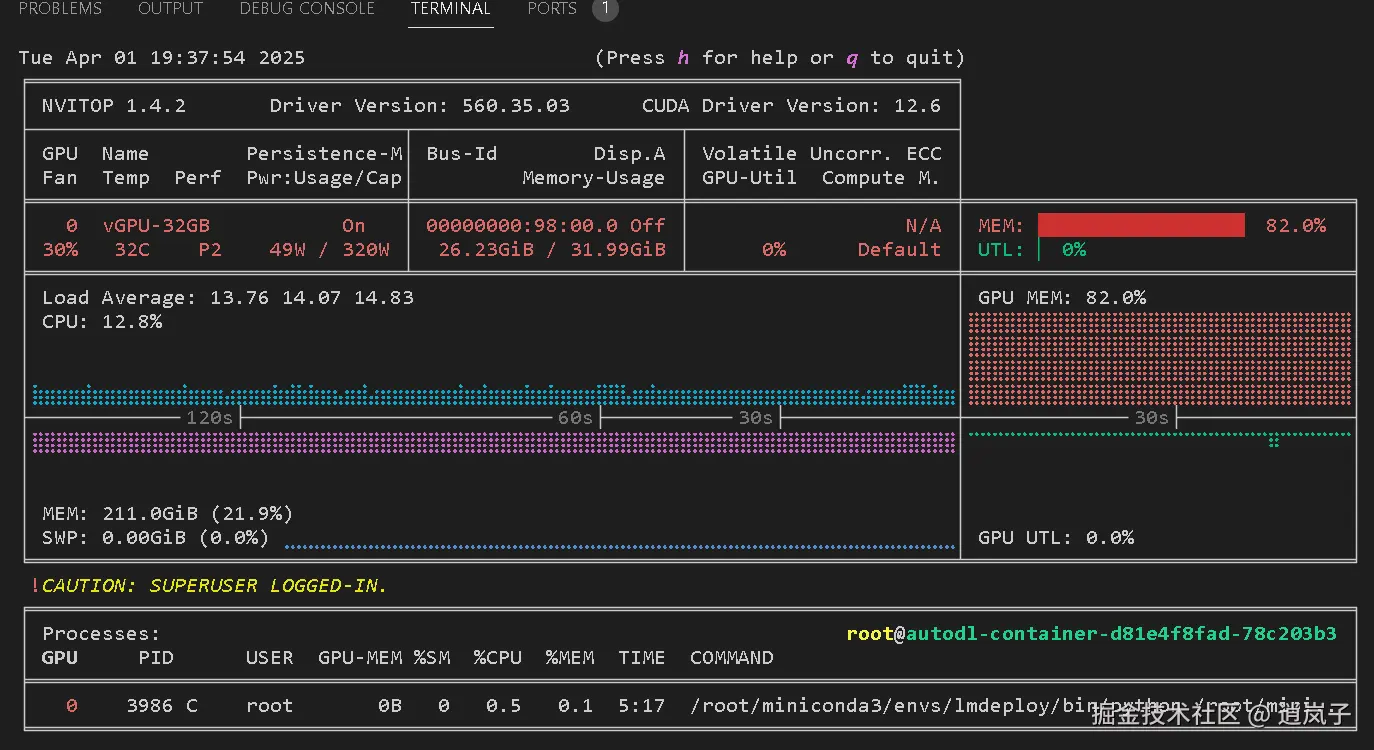
Task: Click the 120s timeline marker
Action: pos(209,417)
